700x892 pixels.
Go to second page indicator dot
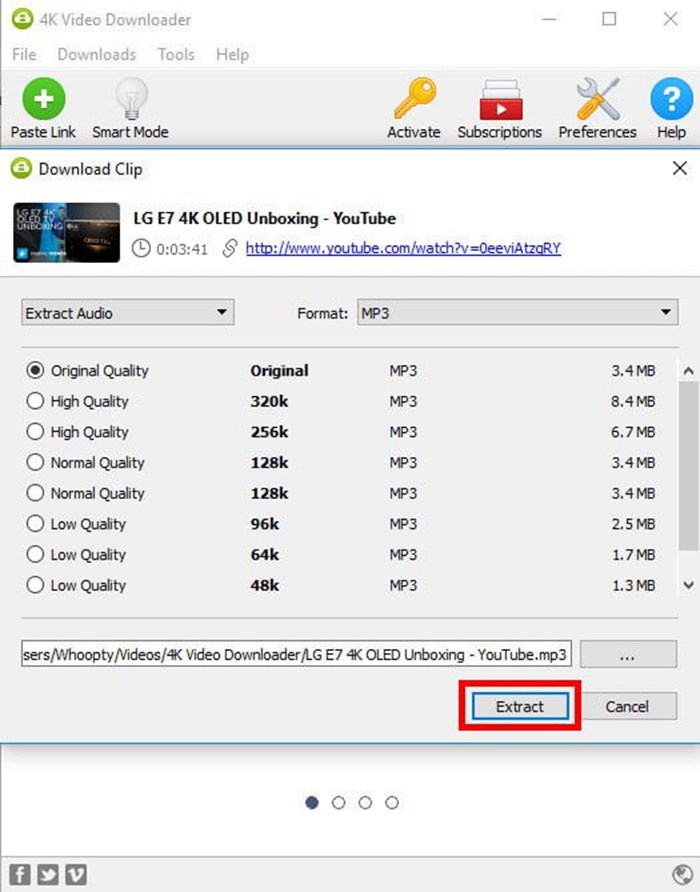[339, 803]
